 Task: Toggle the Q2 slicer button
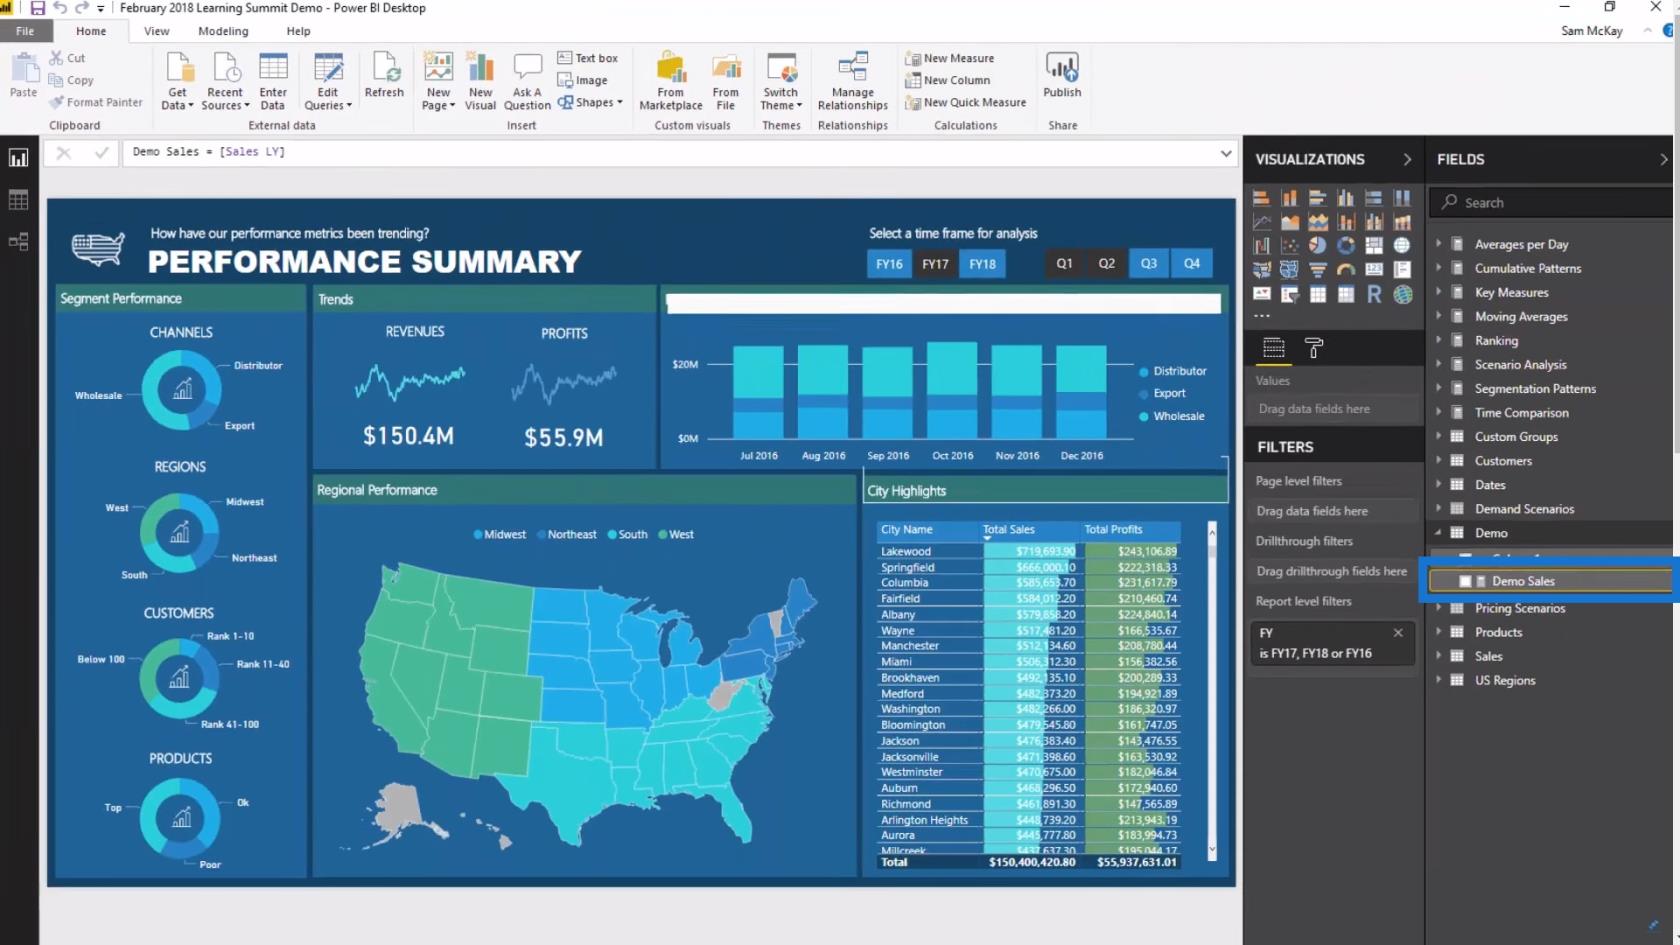[x=1106, y=263]
